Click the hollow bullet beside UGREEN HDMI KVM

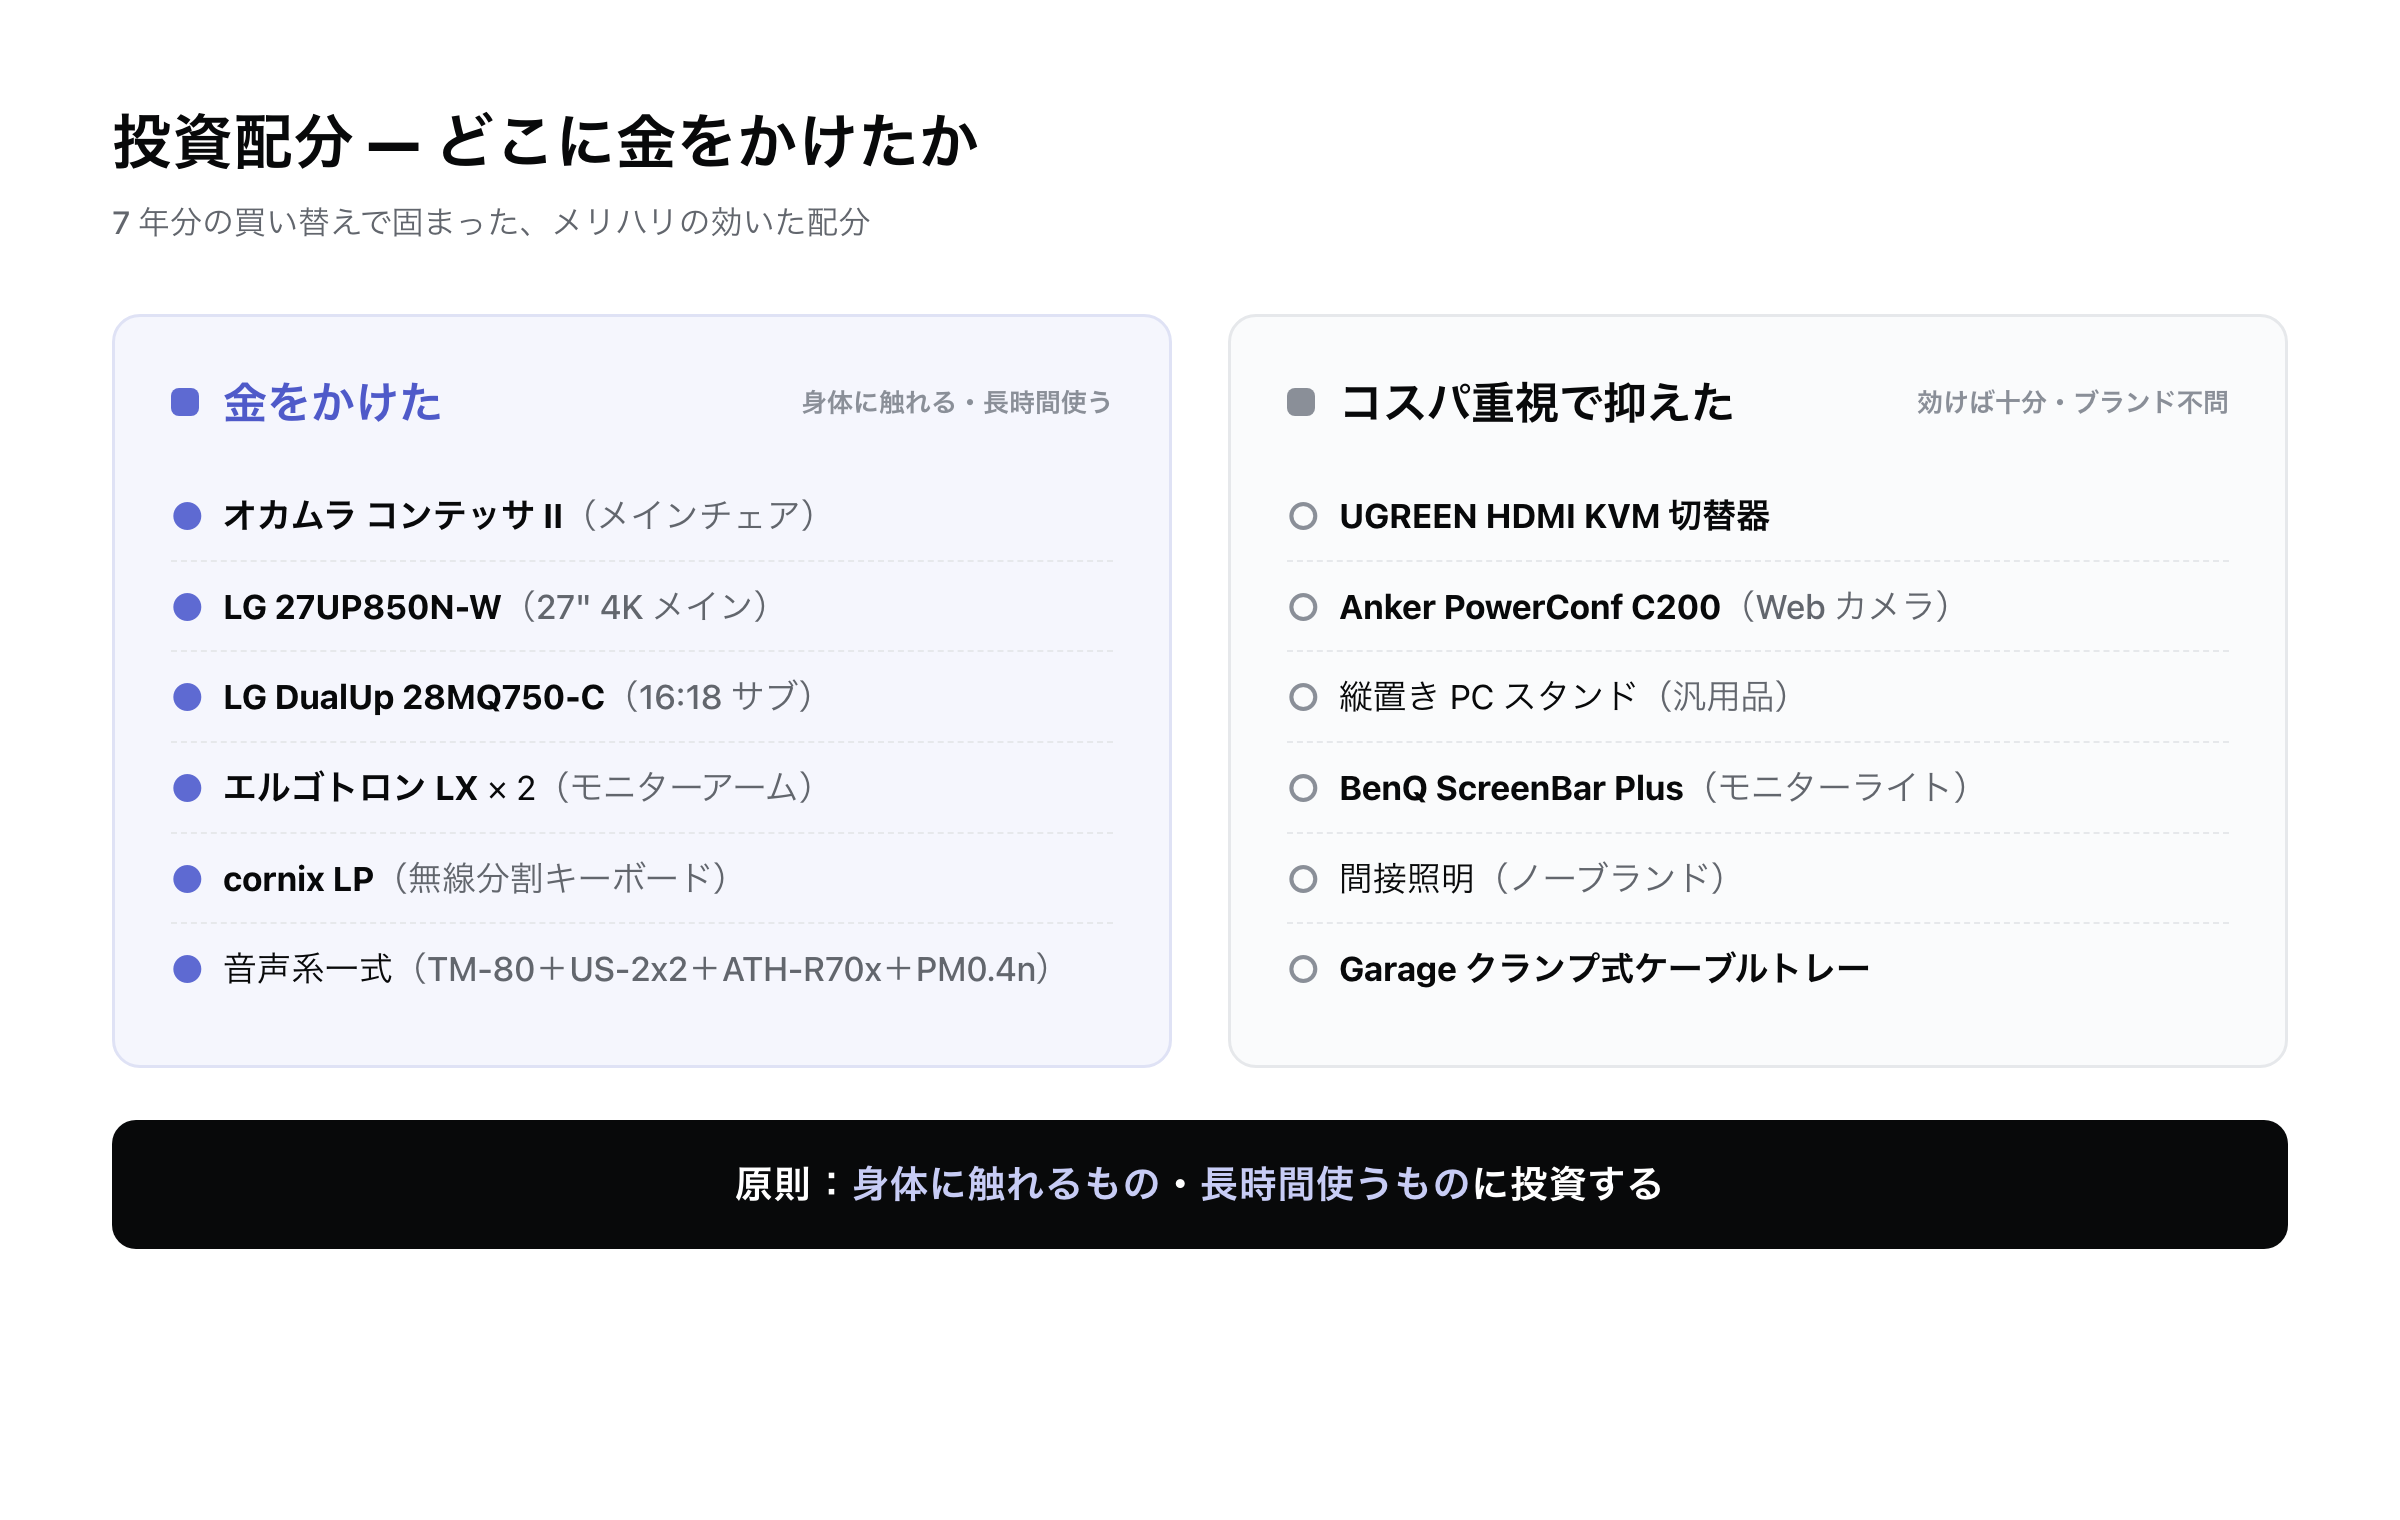(1303, 516)
